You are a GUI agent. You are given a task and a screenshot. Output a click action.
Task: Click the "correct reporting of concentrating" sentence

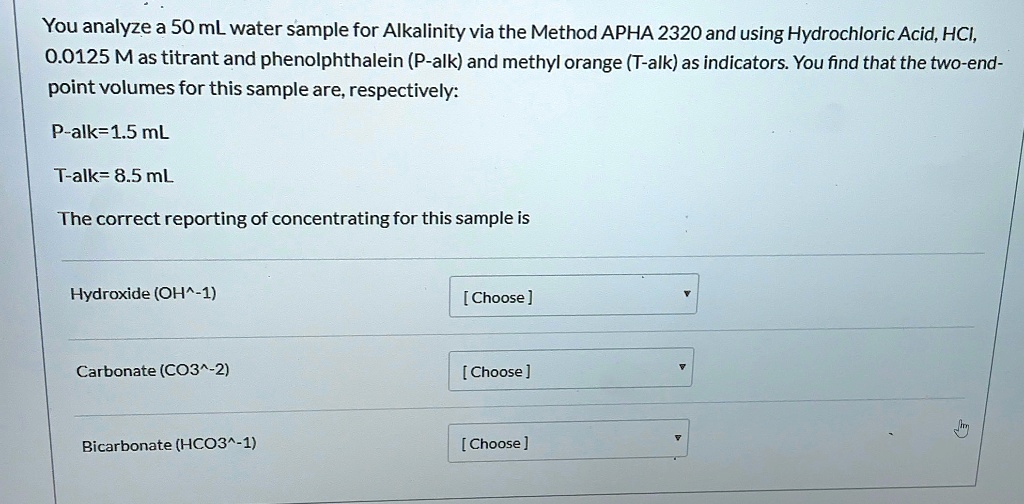pos(293,218)
